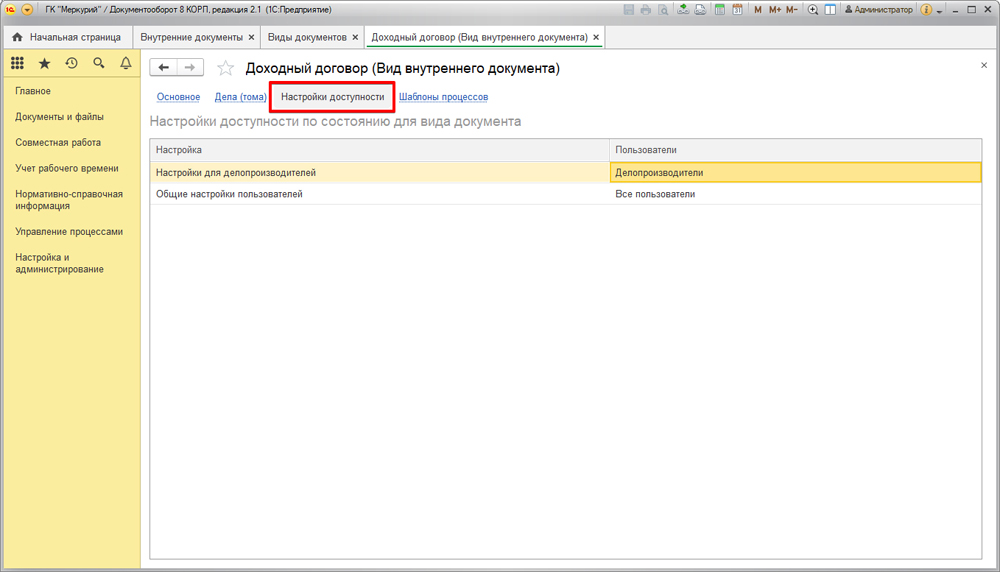The width and height of the screenshot is (1000, 572).
Task: Open the Шаблоны процессов link
Action: (x=443, y=97)
